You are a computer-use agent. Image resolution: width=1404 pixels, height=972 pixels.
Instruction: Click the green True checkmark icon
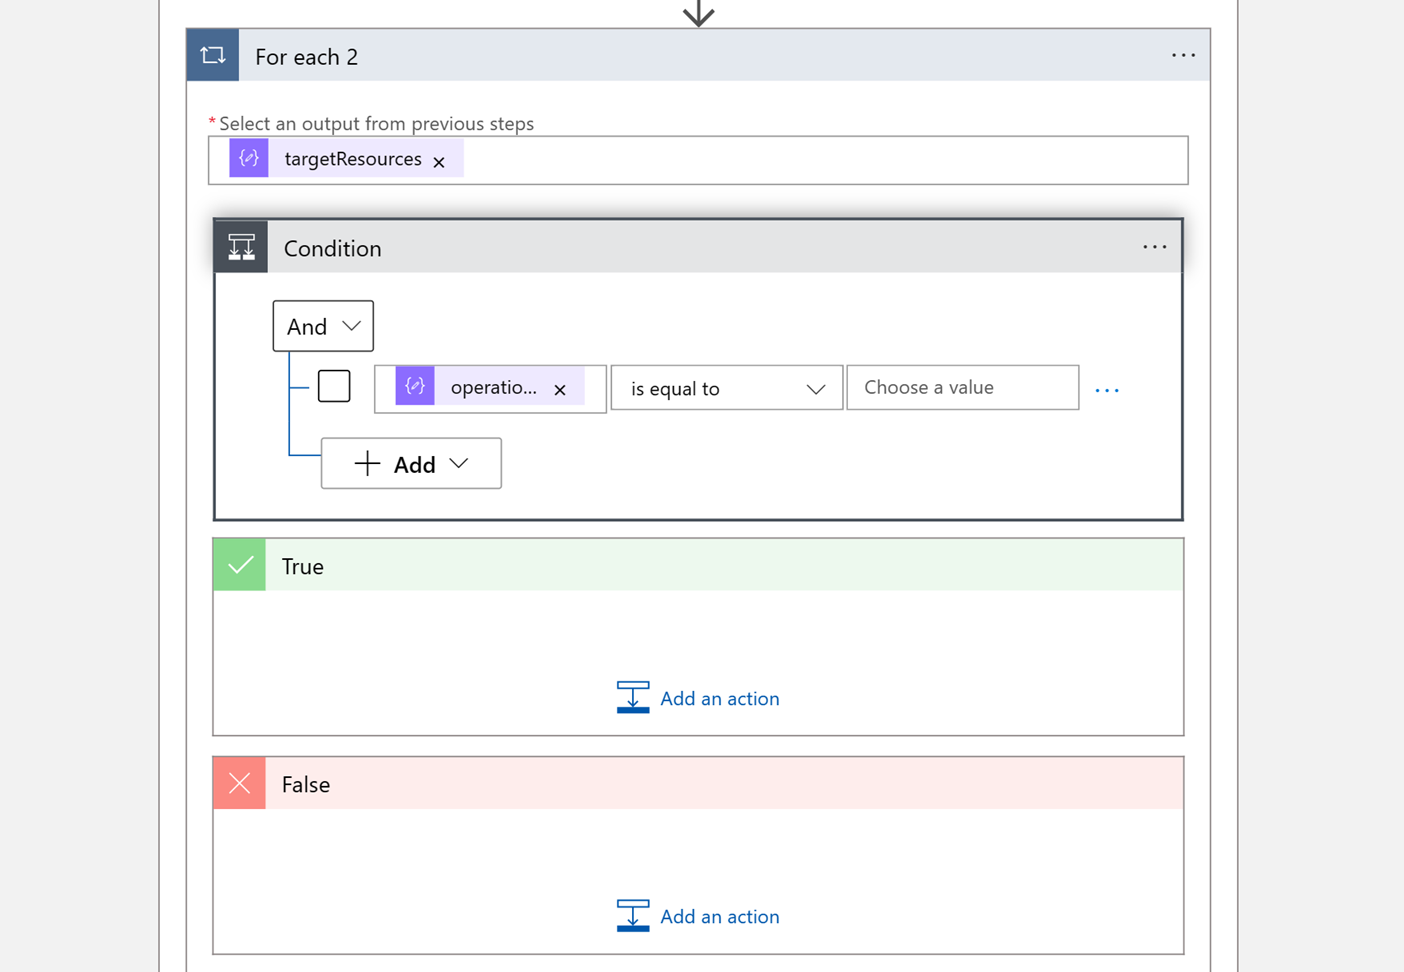click(x=240, y=566)
